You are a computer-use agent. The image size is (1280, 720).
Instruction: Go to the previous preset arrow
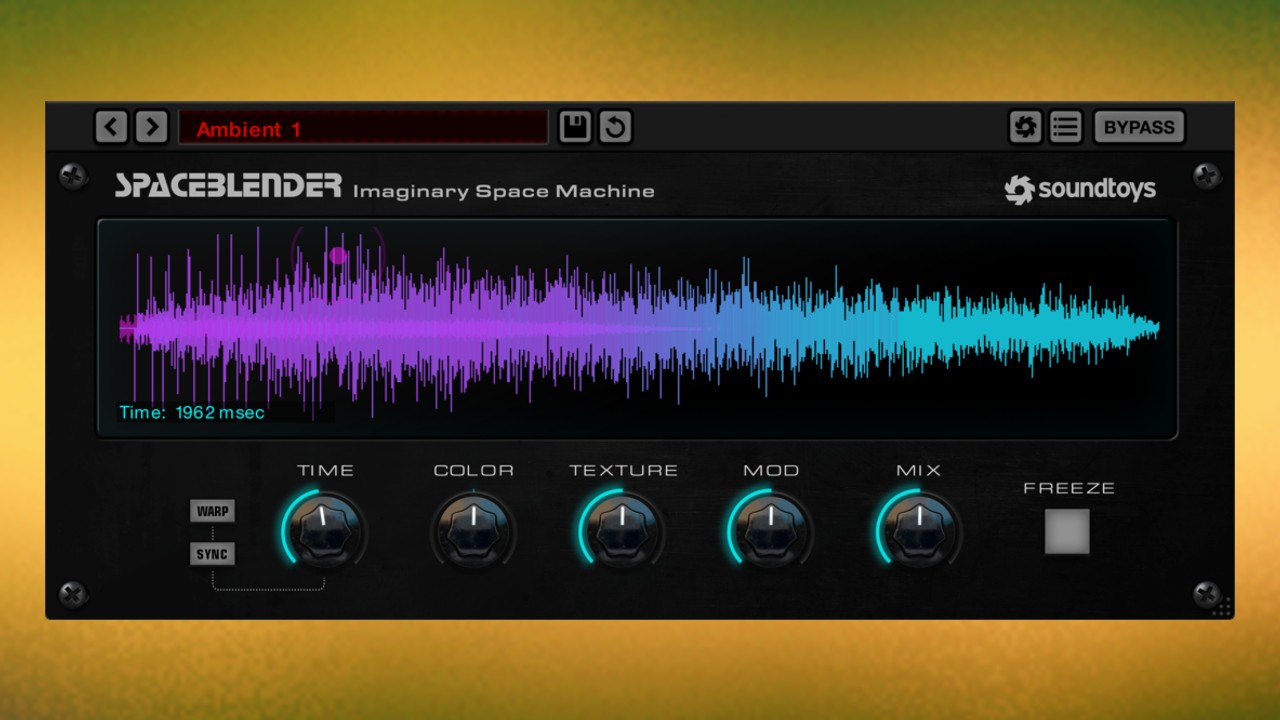[x=112, y=127]
